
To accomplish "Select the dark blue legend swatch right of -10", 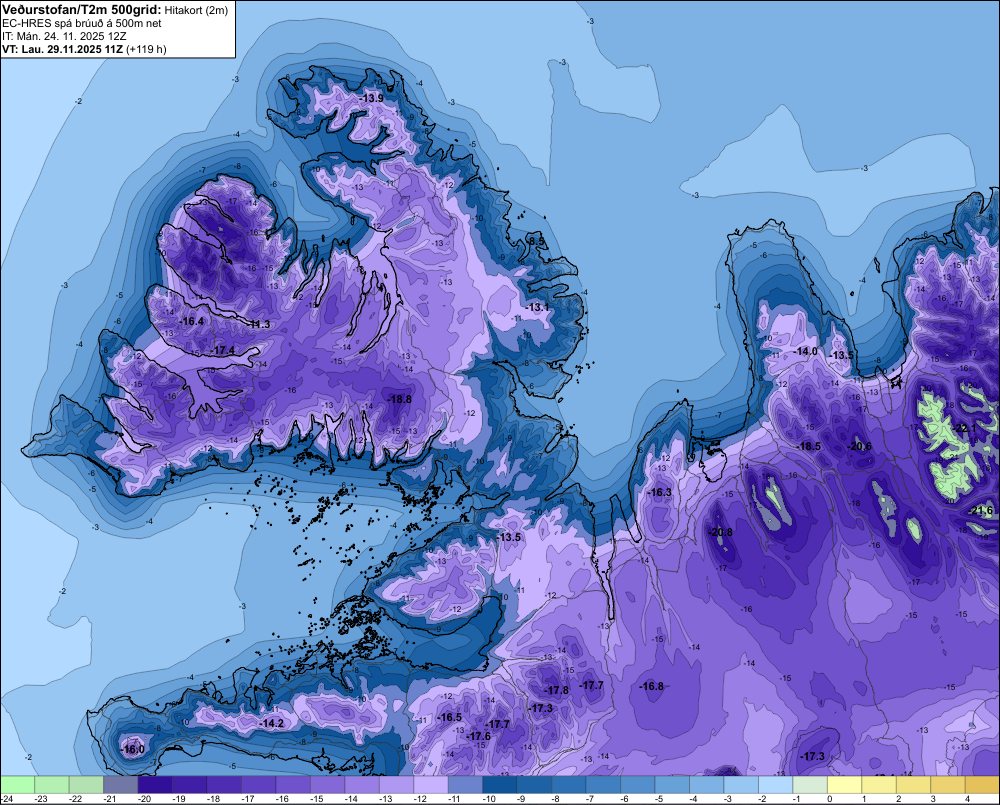I will (499, 784).
